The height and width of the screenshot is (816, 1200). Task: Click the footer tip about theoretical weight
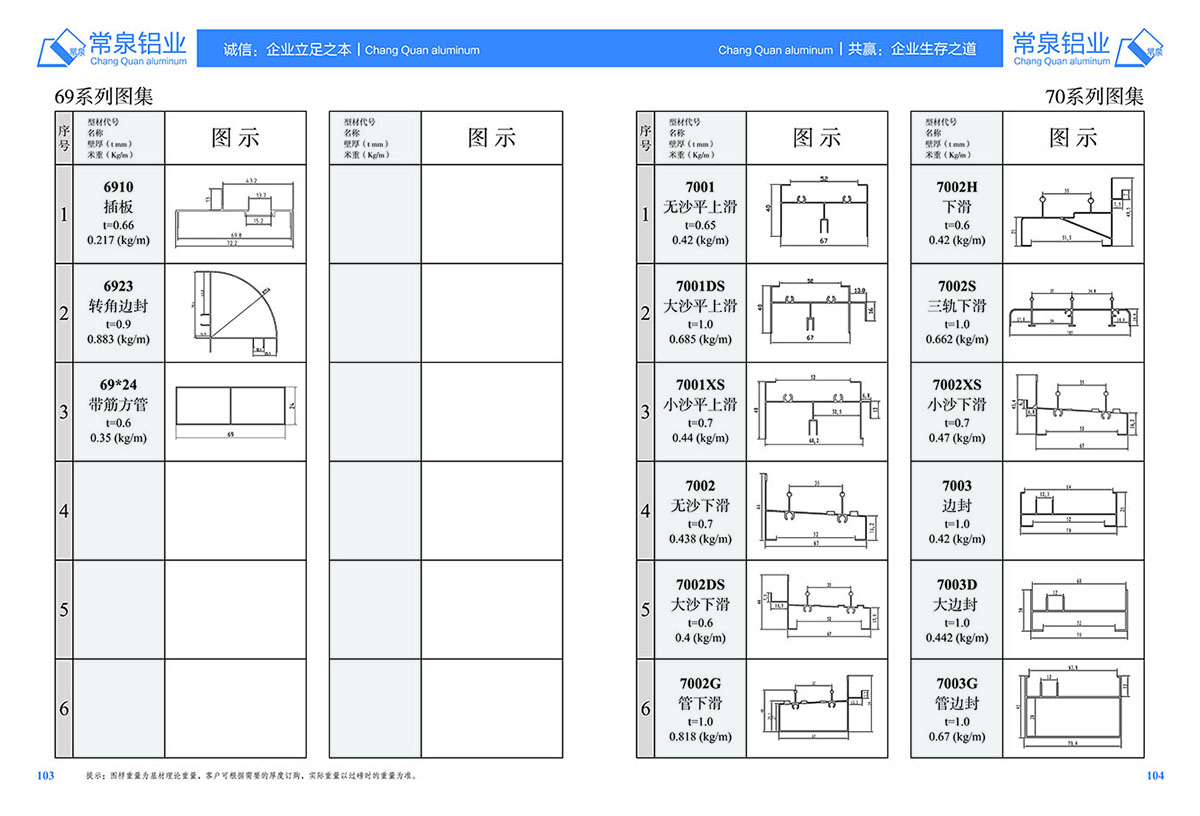[x=251, y=776]
